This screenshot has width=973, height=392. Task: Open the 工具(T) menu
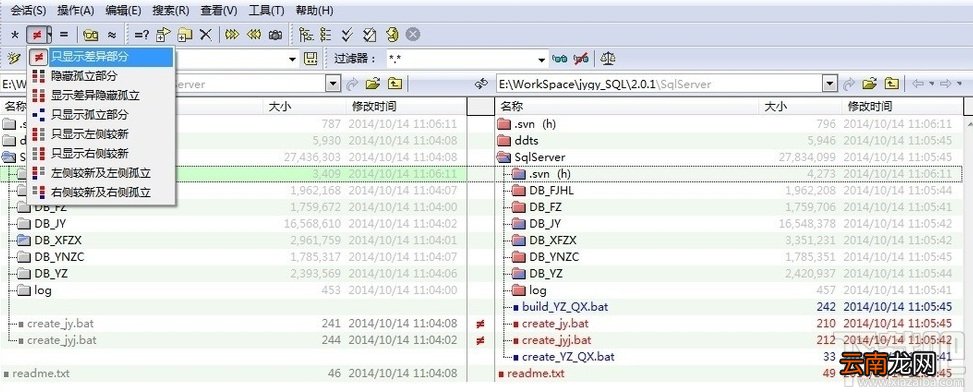(266, 11)
